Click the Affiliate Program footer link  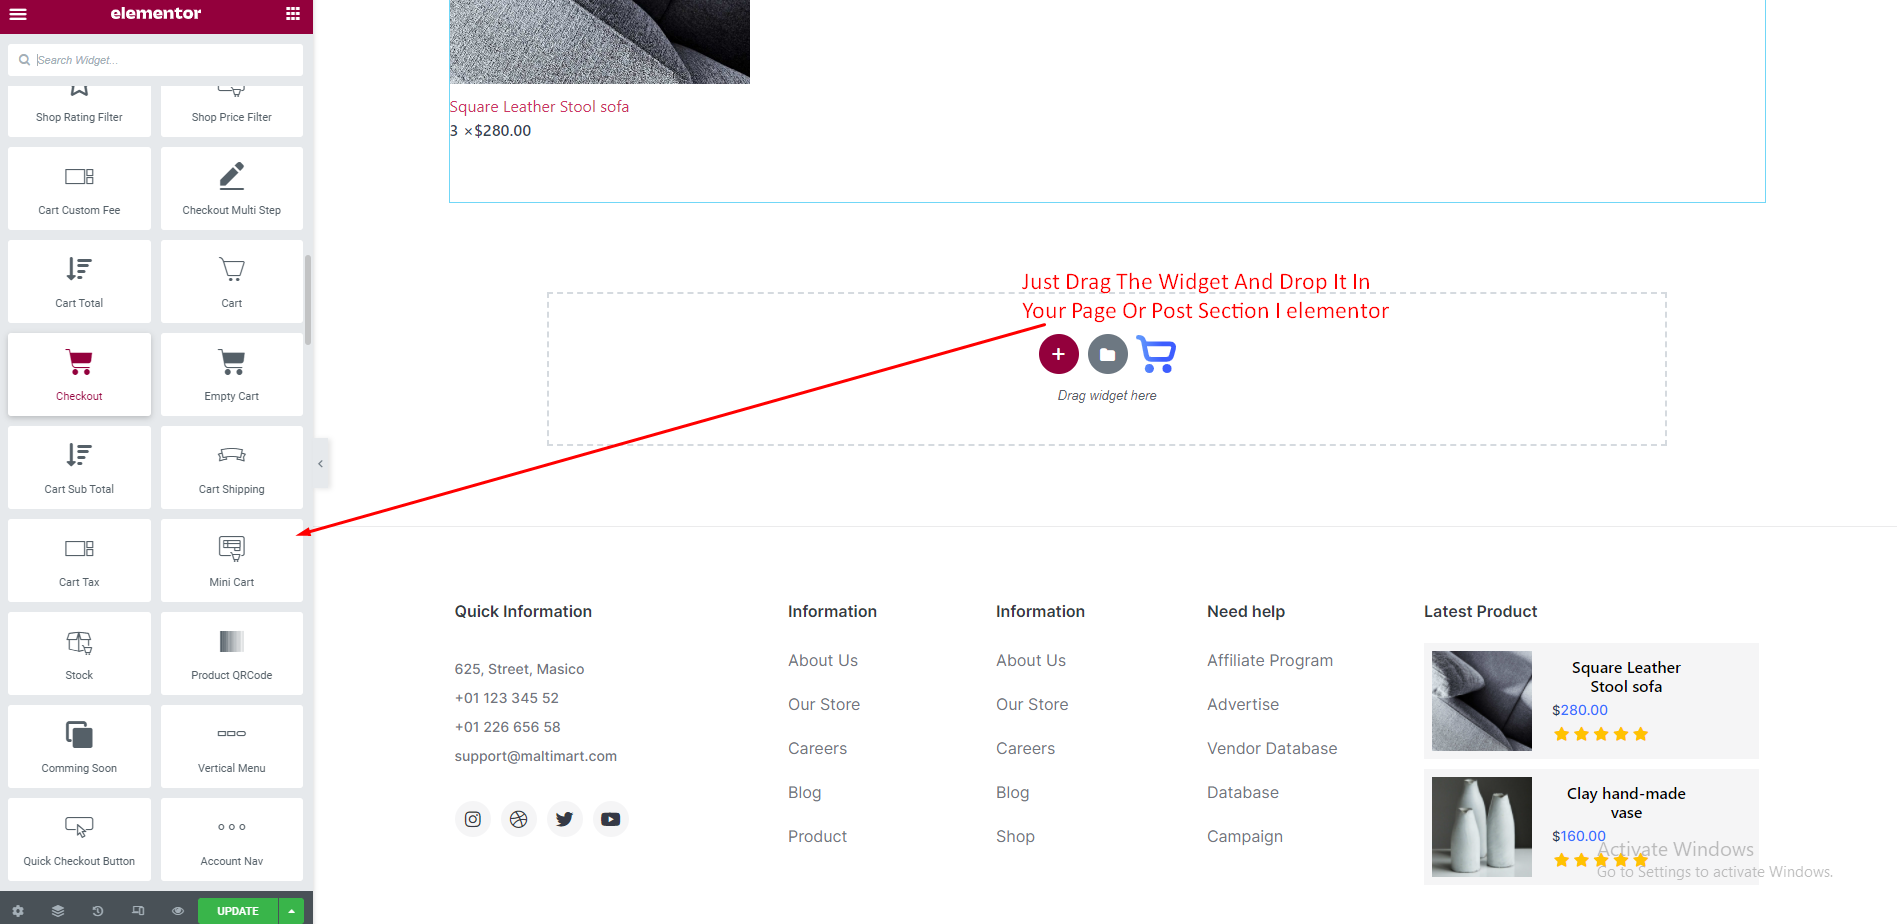(1269, 660)
